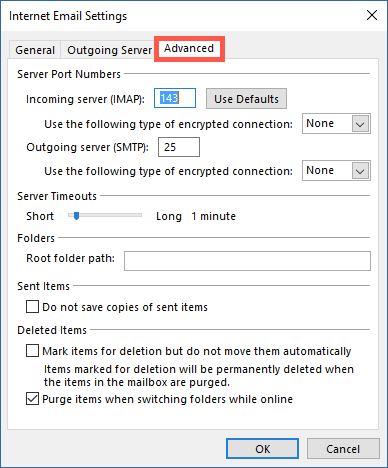388x468 pixels.
Task: Select the Advanced tab
Action: pyautogui.click(x=189, y=49)
